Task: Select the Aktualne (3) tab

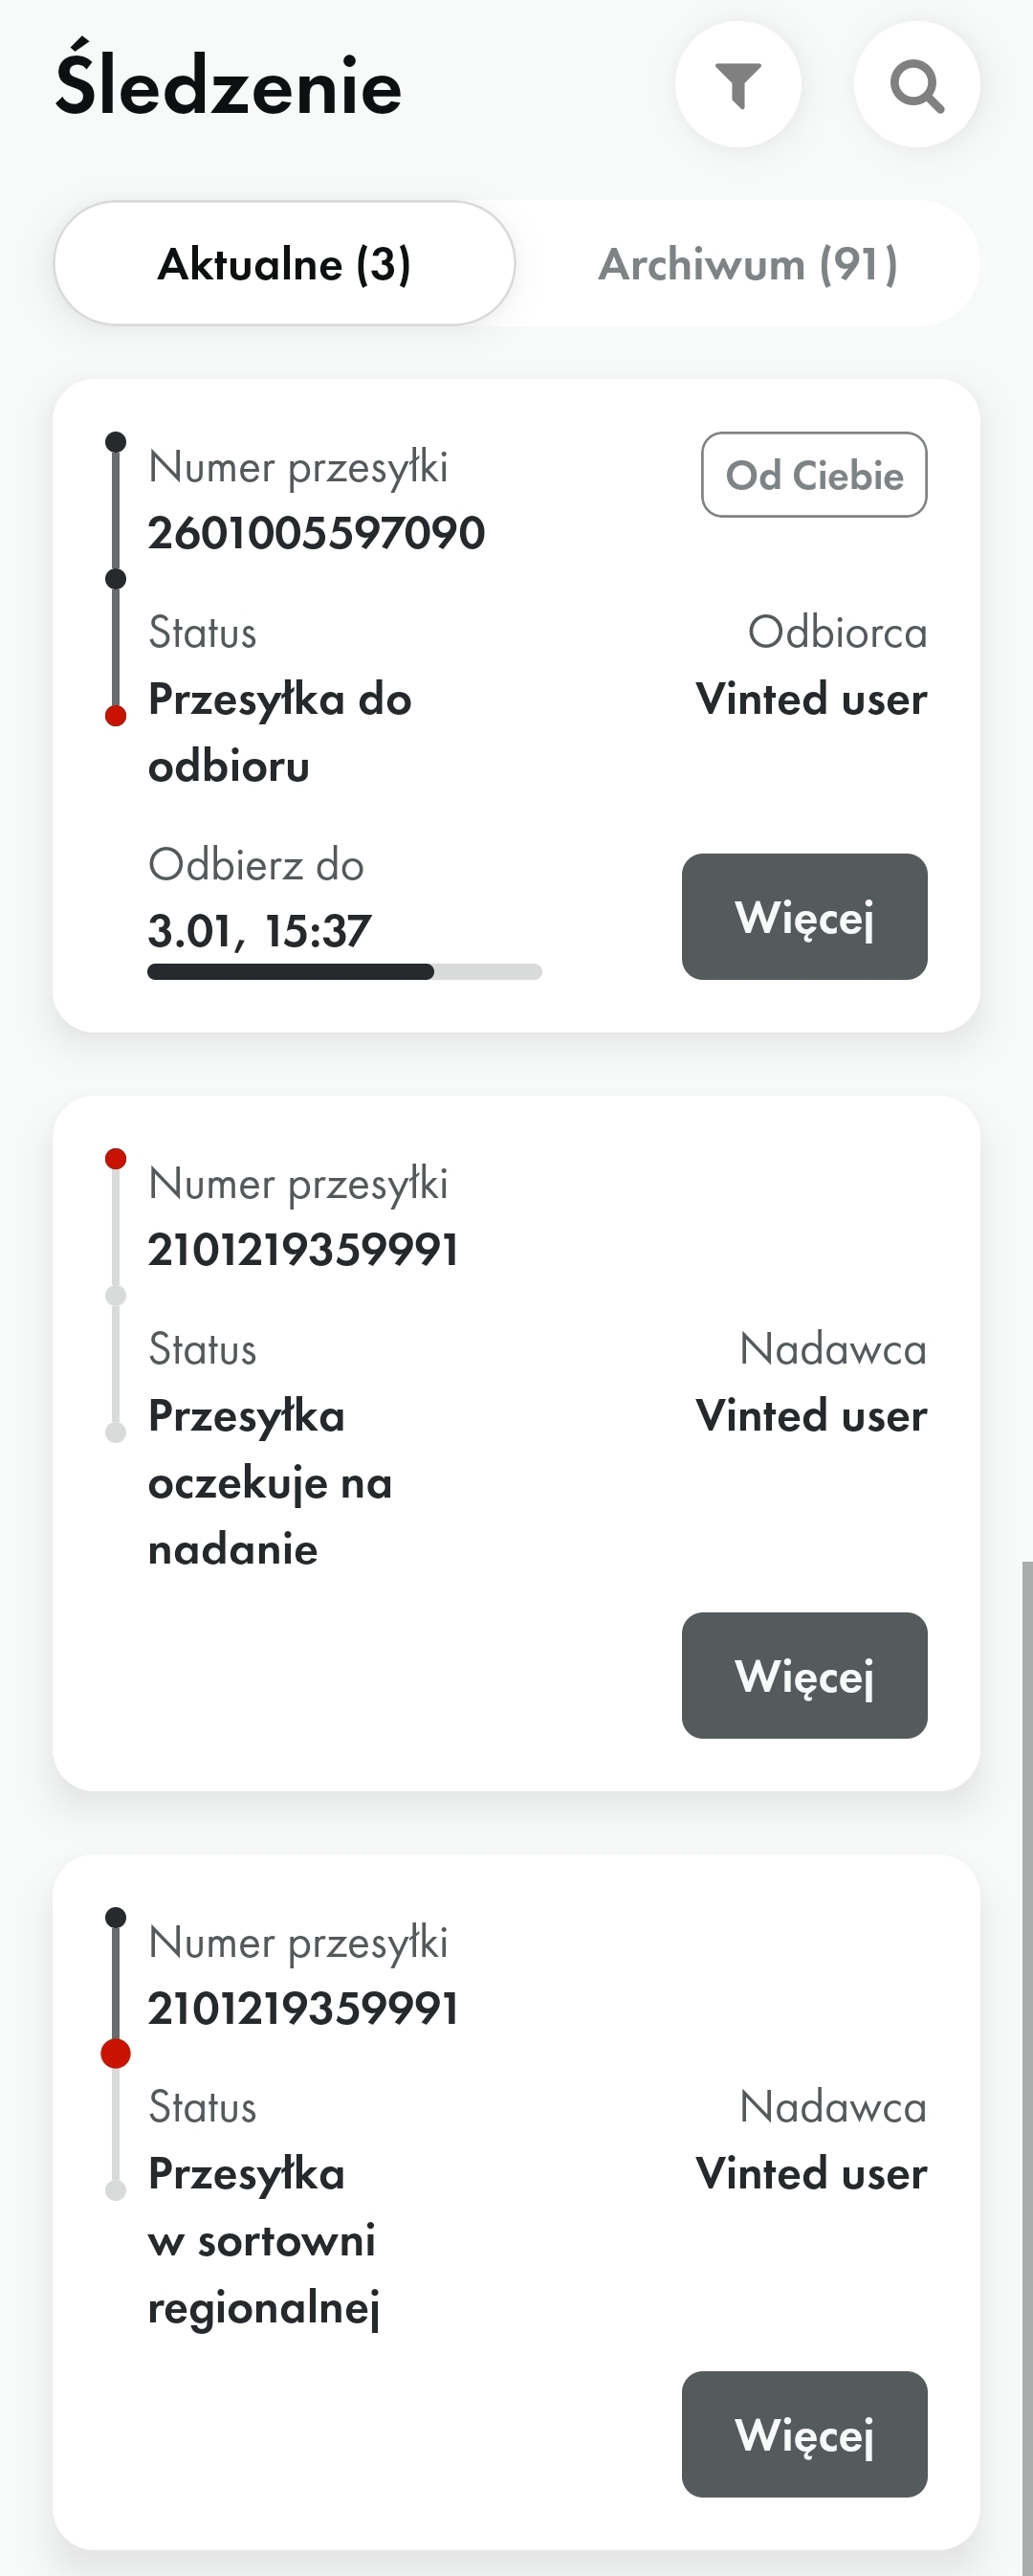Action: [x=285, y=264]
